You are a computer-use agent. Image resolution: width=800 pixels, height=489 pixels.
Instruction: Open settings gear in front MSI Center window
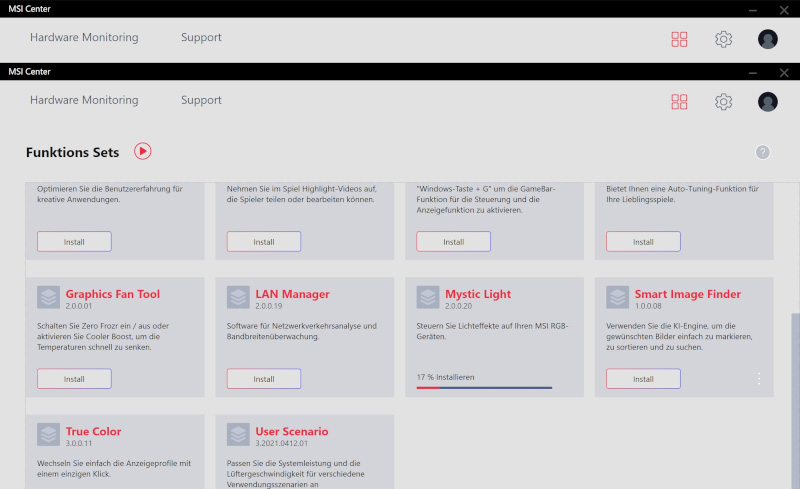pyautogui.click(x=723, y=102)
